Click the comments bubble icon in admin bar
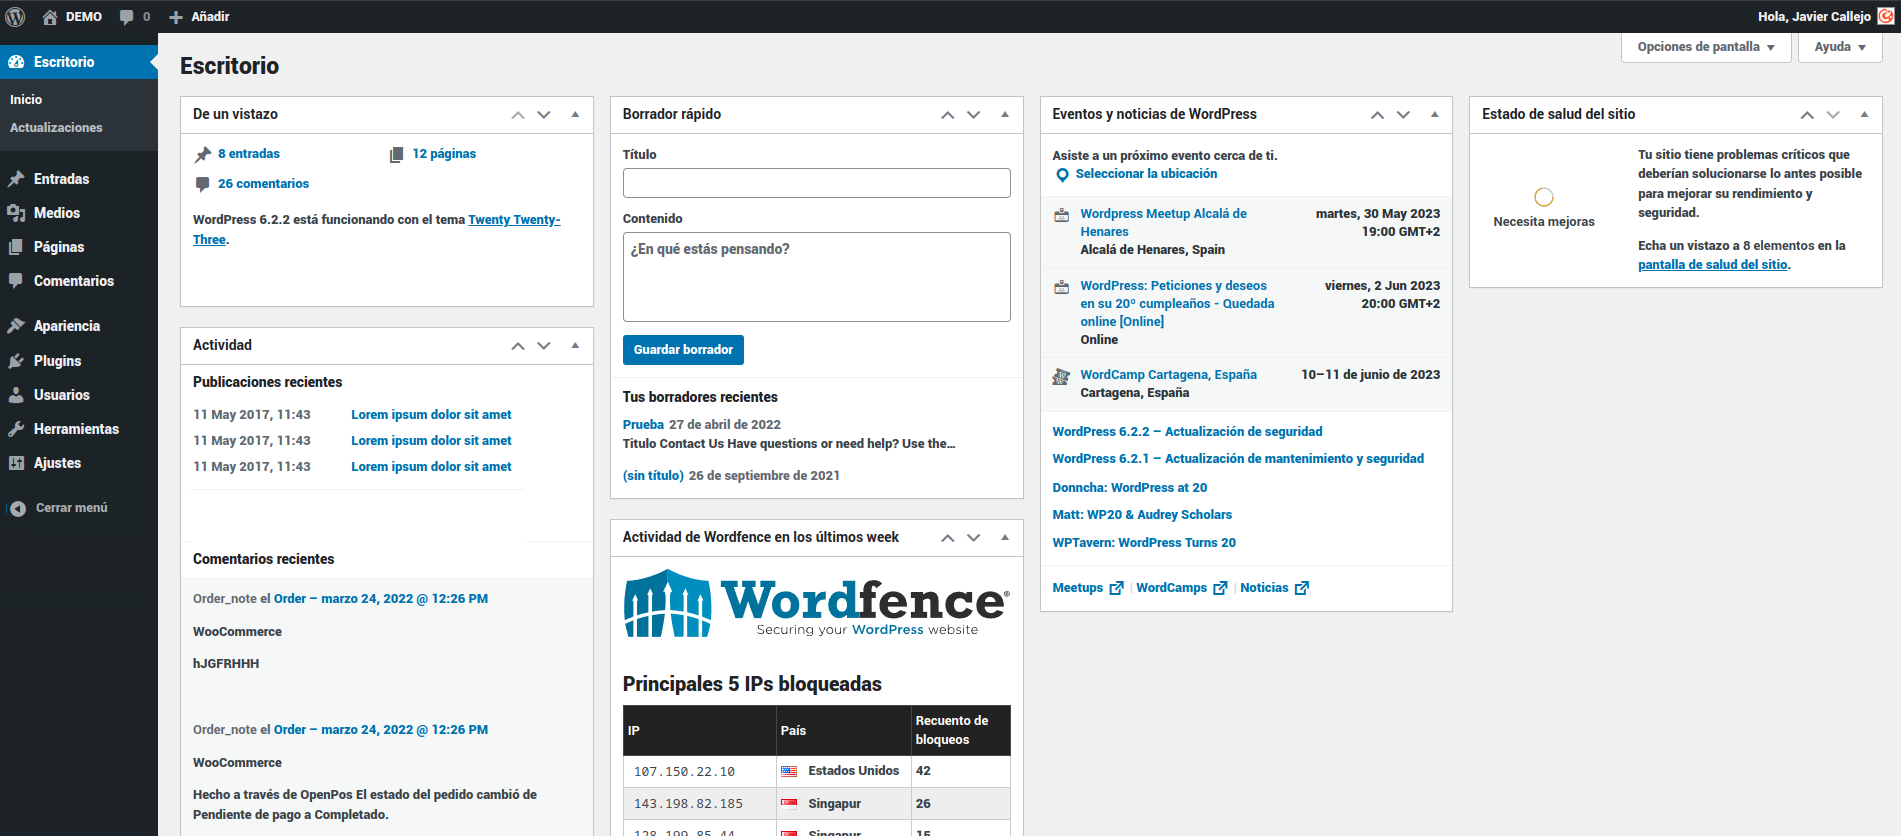The image size is (1901, 836). pyautogui.click(x=126, y=17)
